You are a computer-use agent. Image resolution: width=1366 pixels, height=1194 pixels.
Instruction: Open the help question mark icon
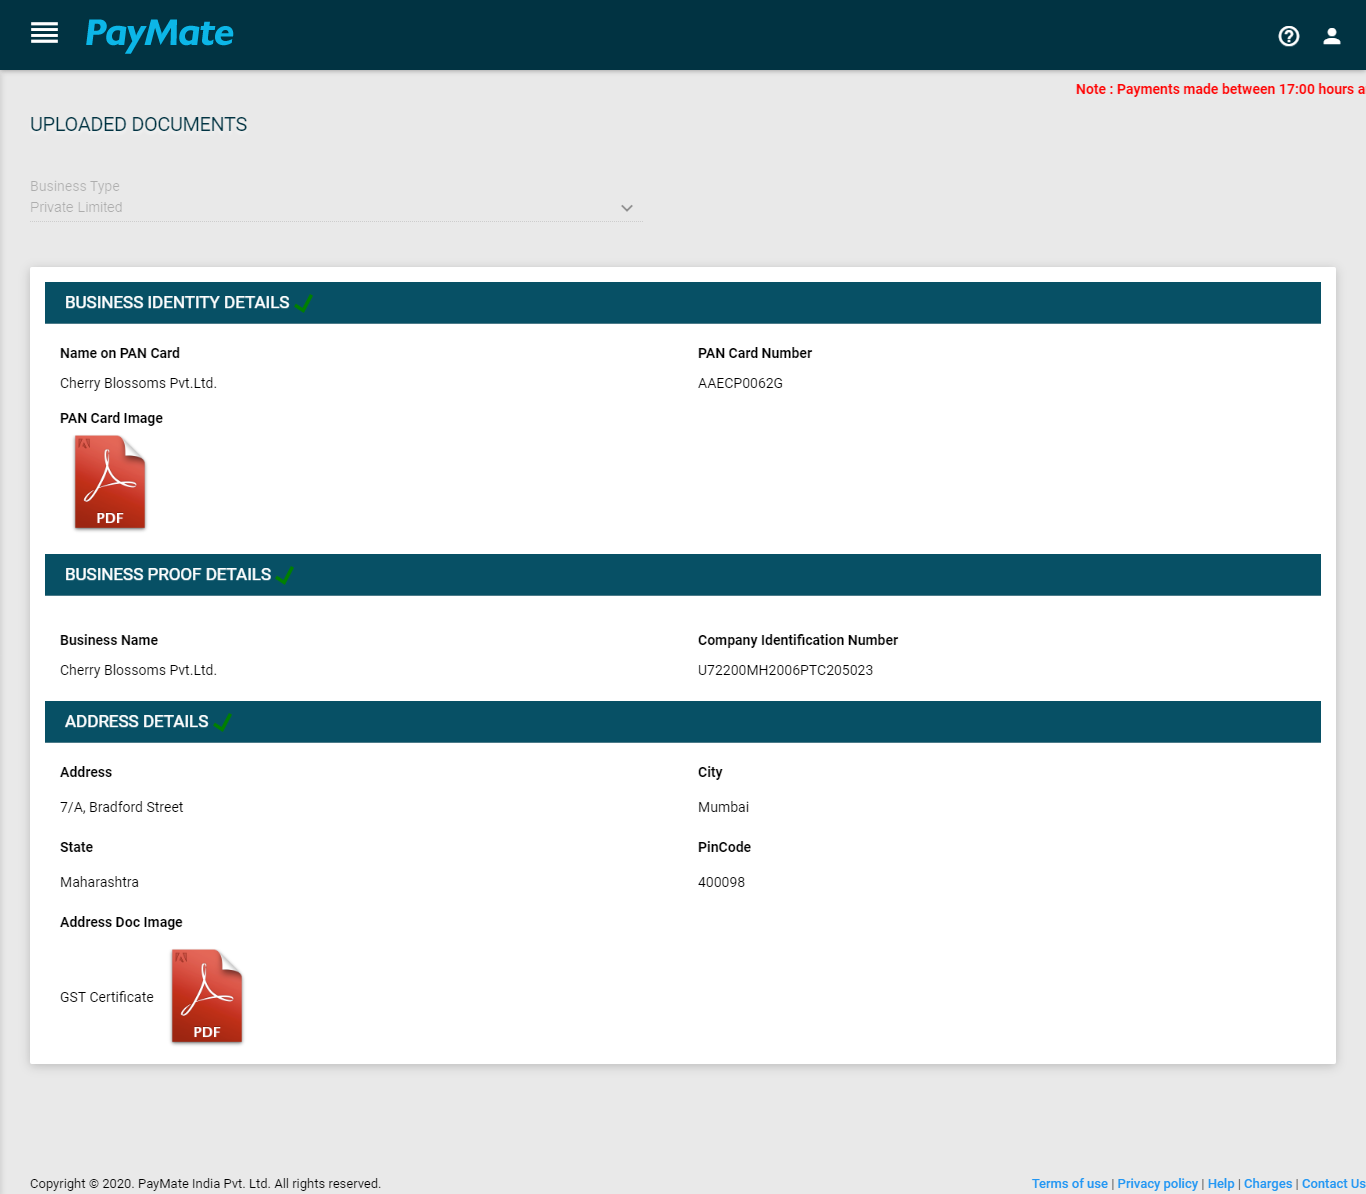tap(1289, 36)
